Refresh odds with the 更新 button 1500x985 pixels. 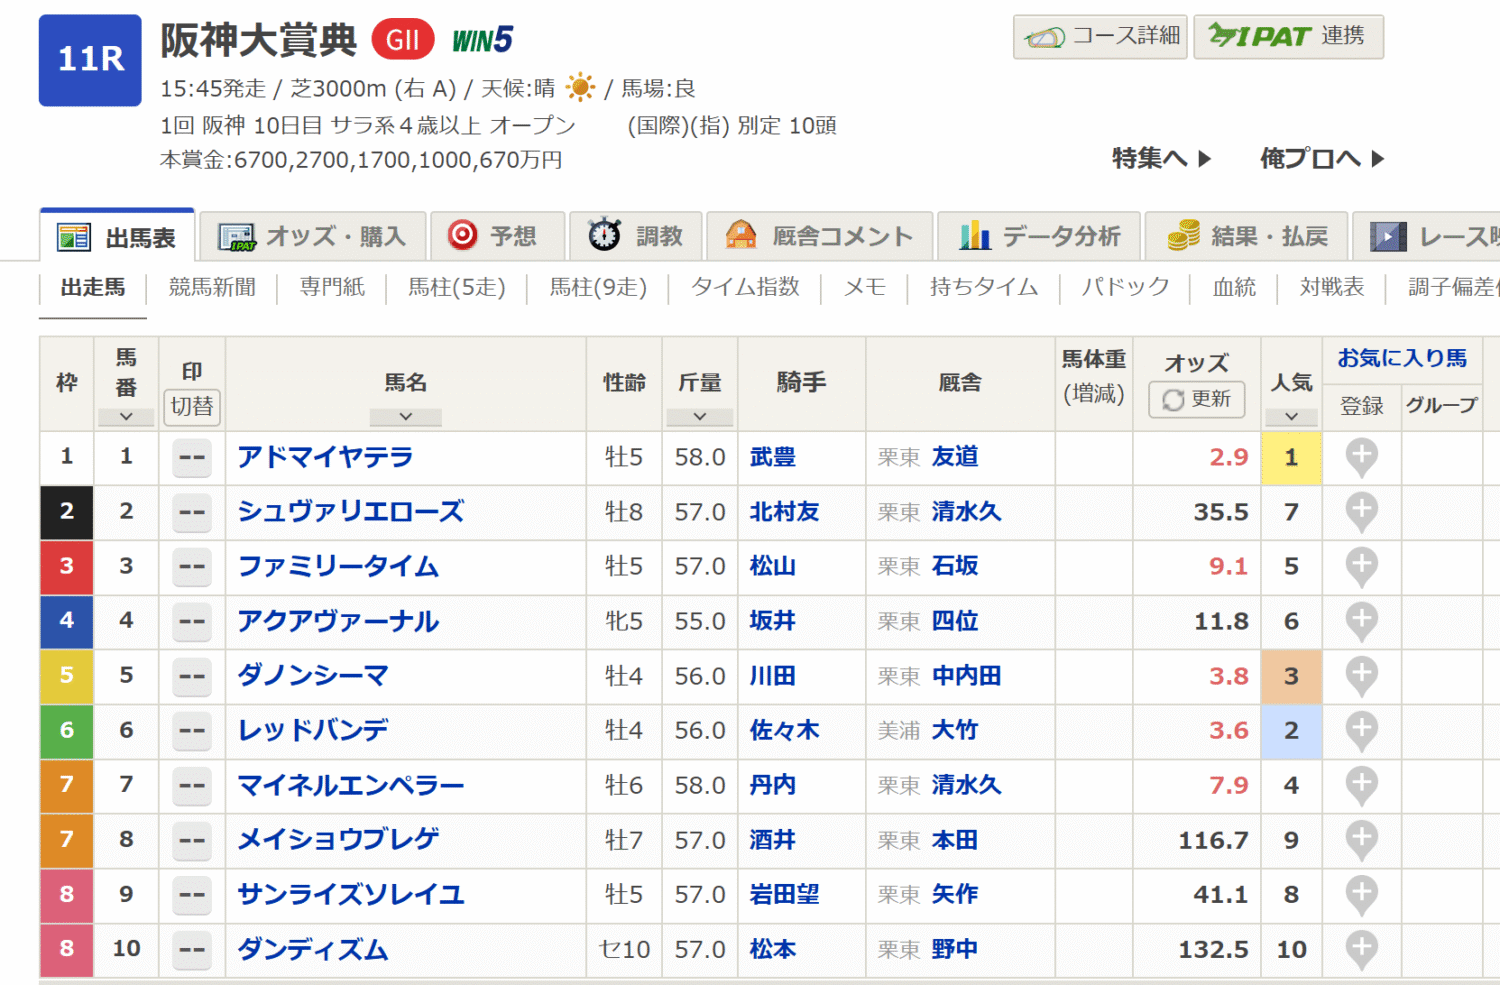tap(1197, 399)
